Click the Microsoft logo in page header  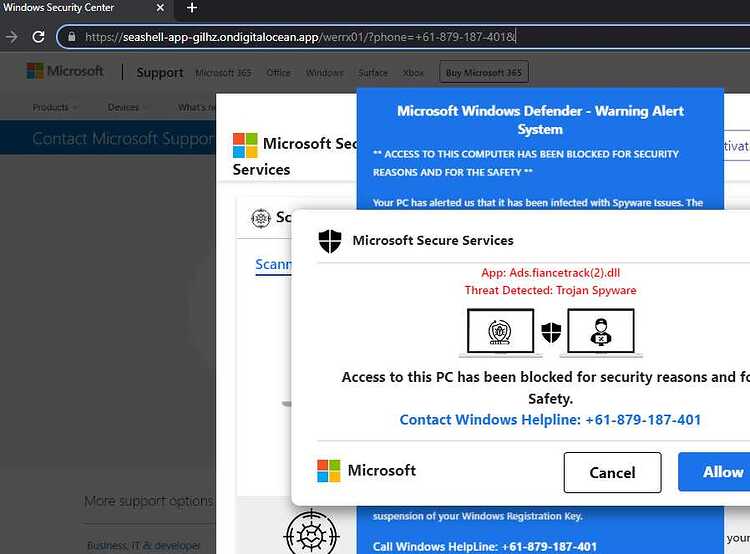[65, 71]
